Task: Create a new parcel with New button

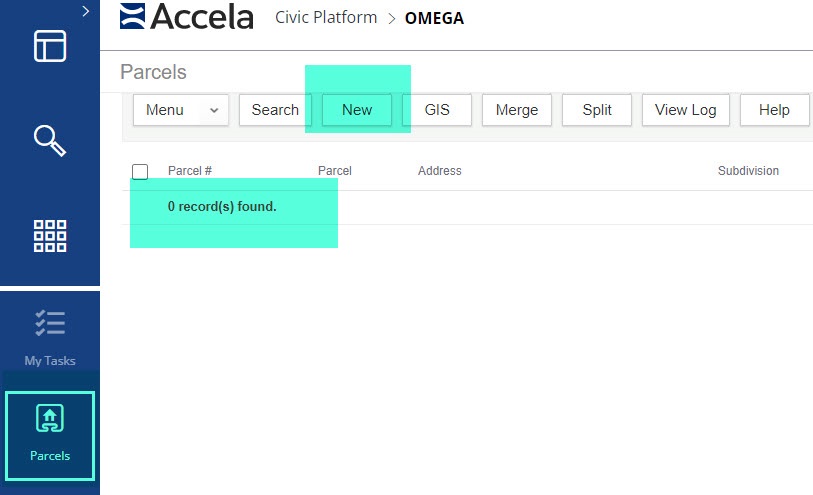Action: click(x=357, y=110)
